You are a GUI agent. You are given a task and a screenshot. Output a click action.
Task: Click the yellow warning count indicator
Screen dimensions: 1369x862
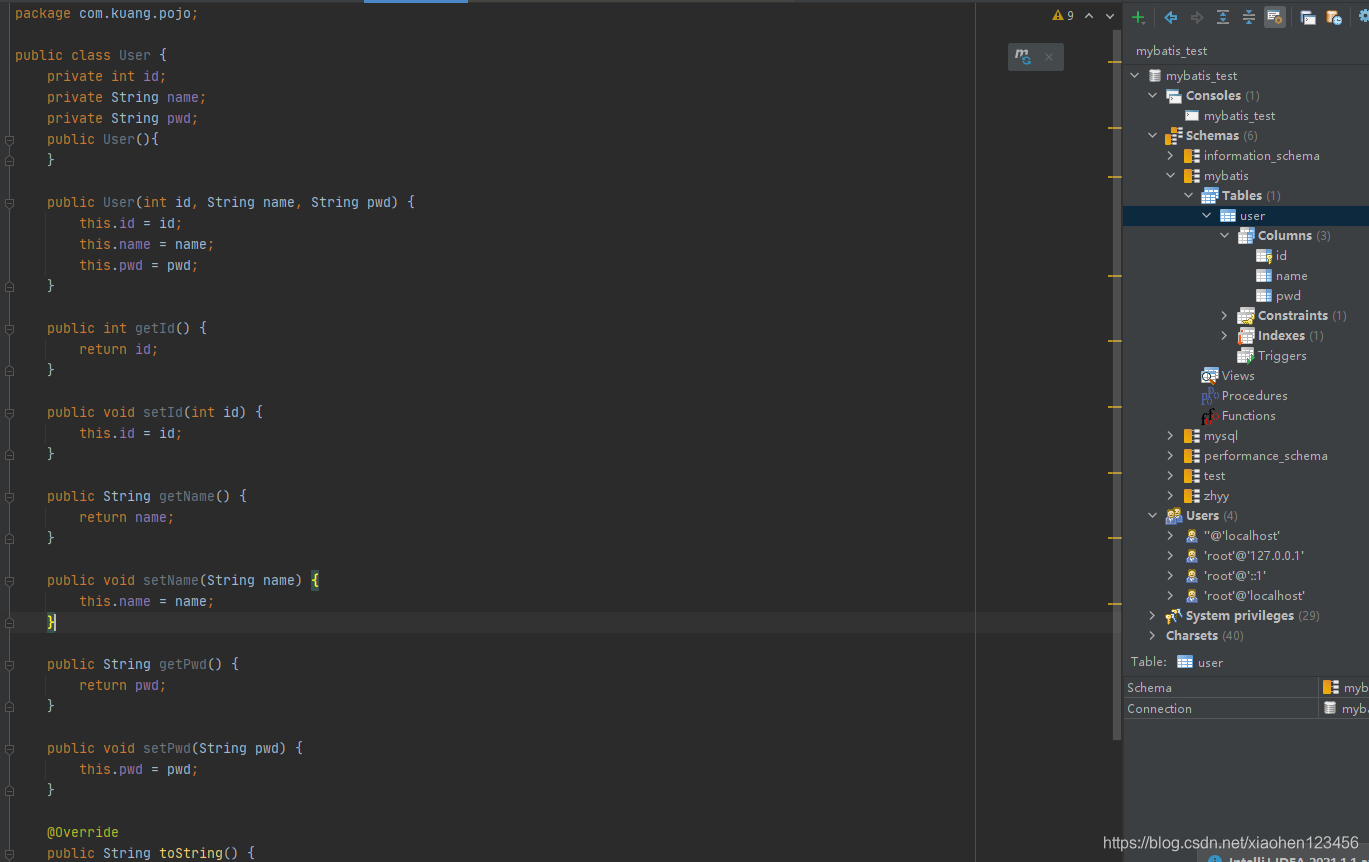pyautogui.click(x=1063, y=16)
